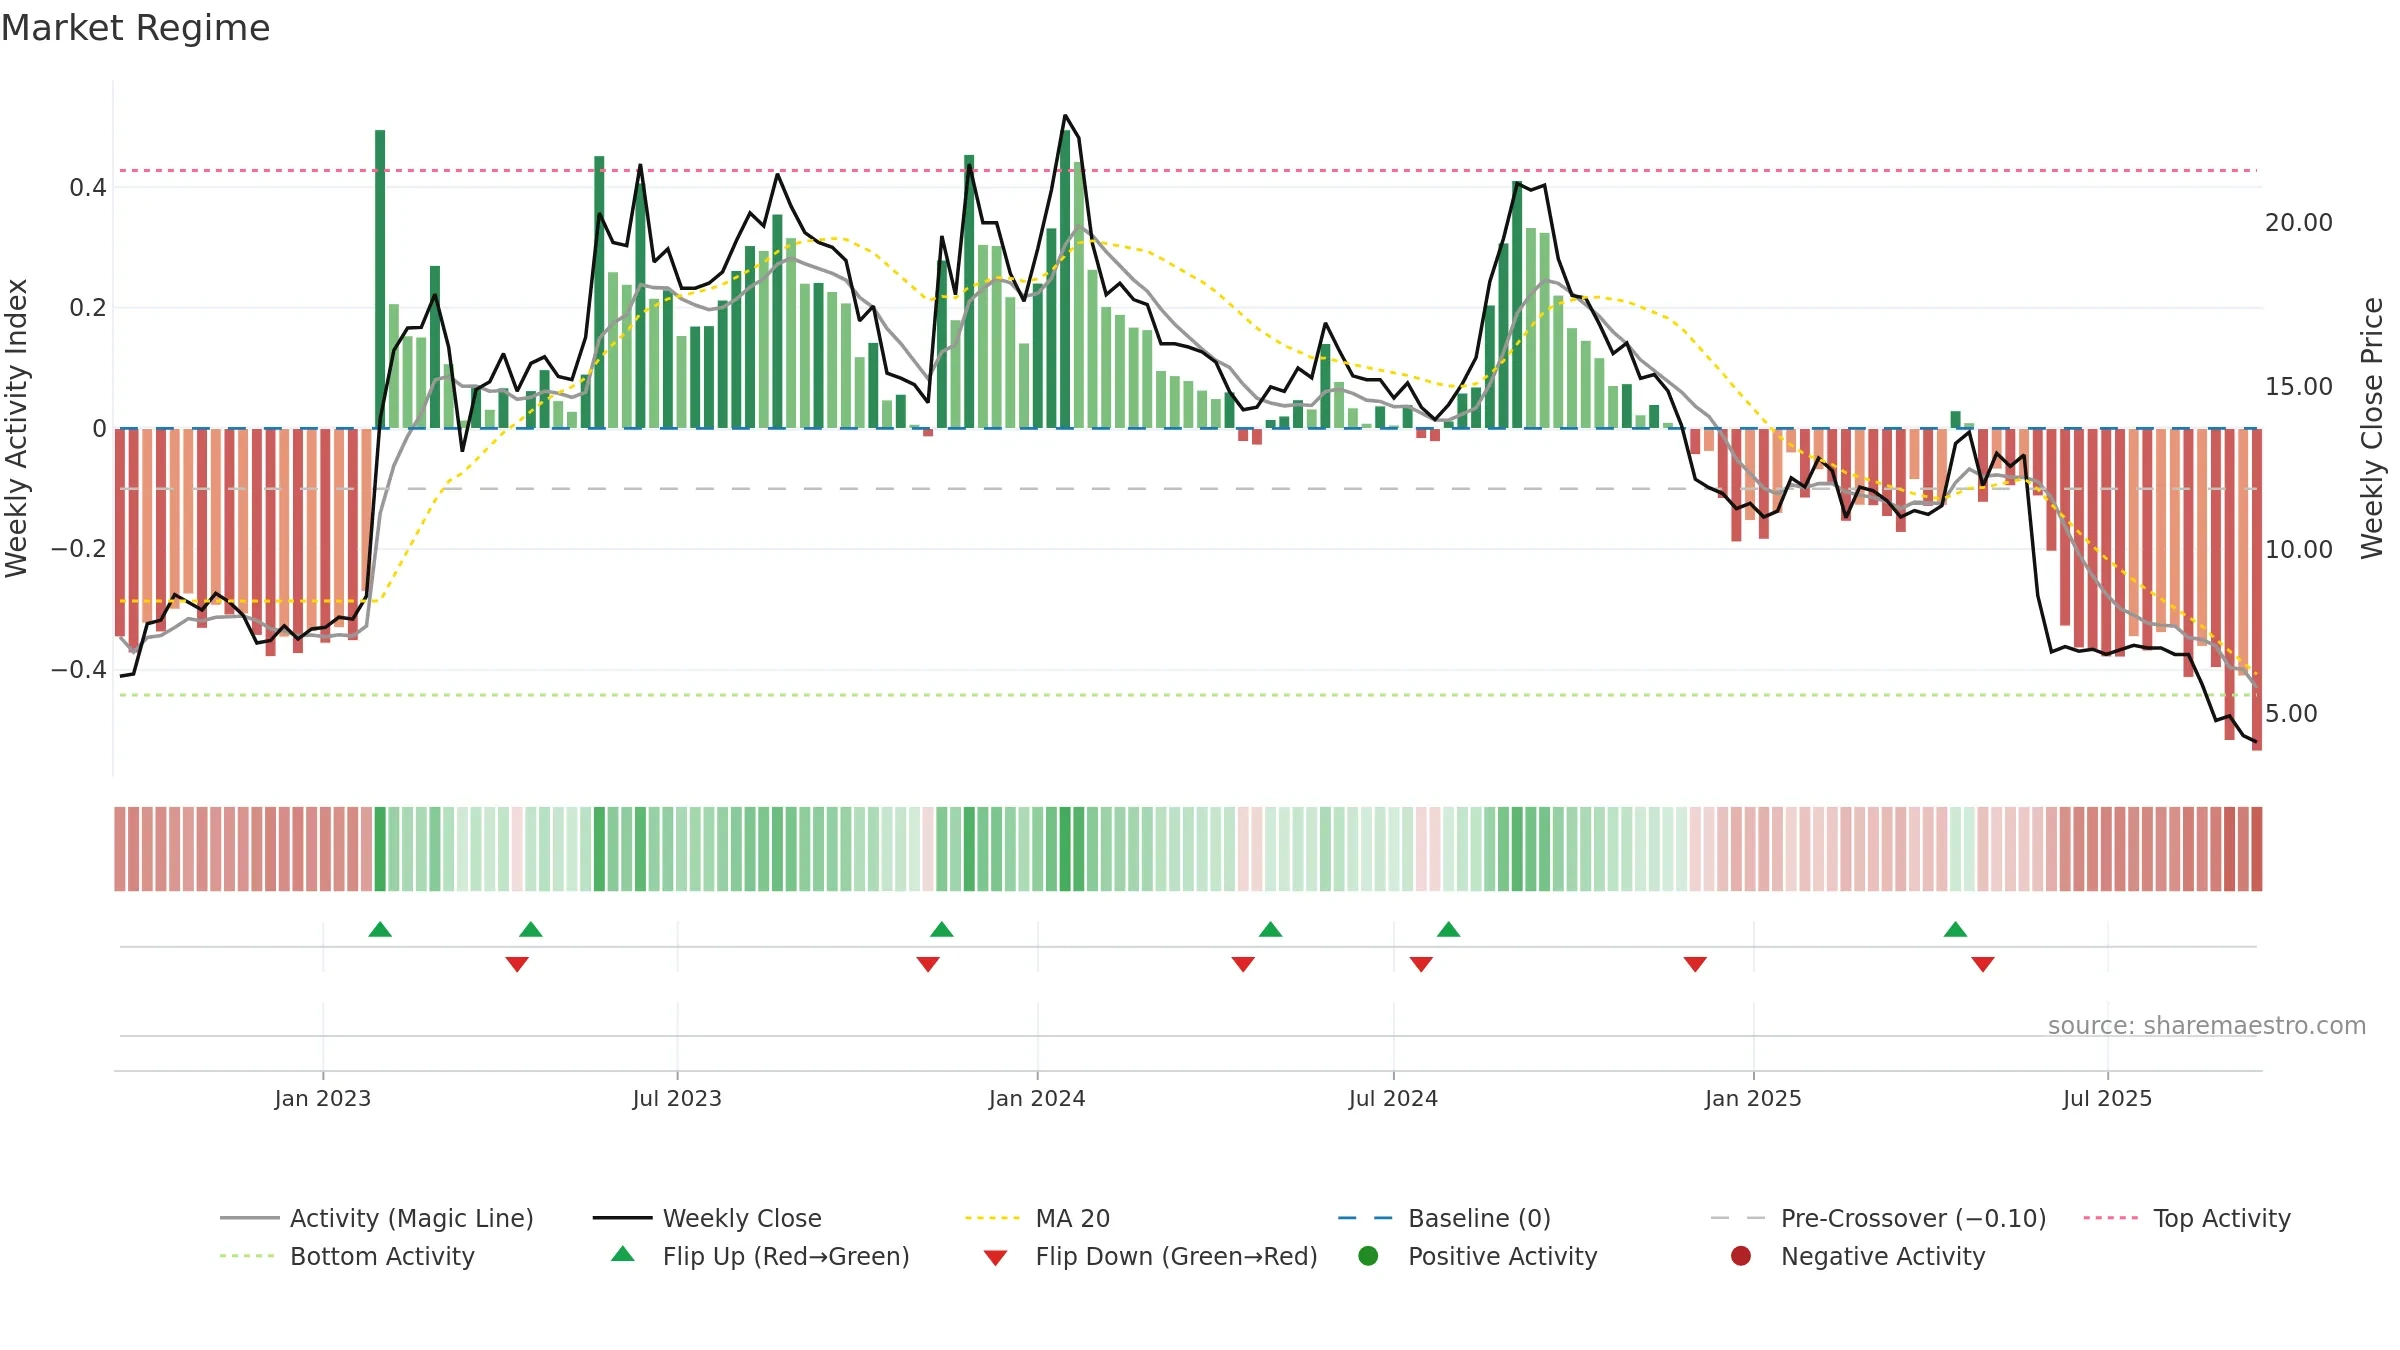Click the Positive Activity green circle icon

click(1368, 1256)
